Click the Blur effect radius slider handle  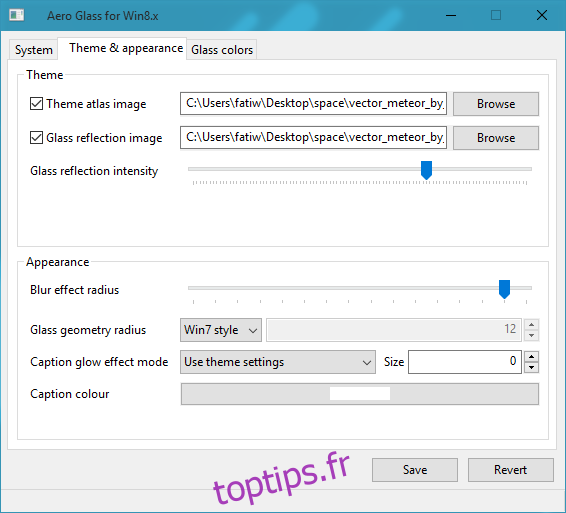pyautogui.click(x=504, y=289)
